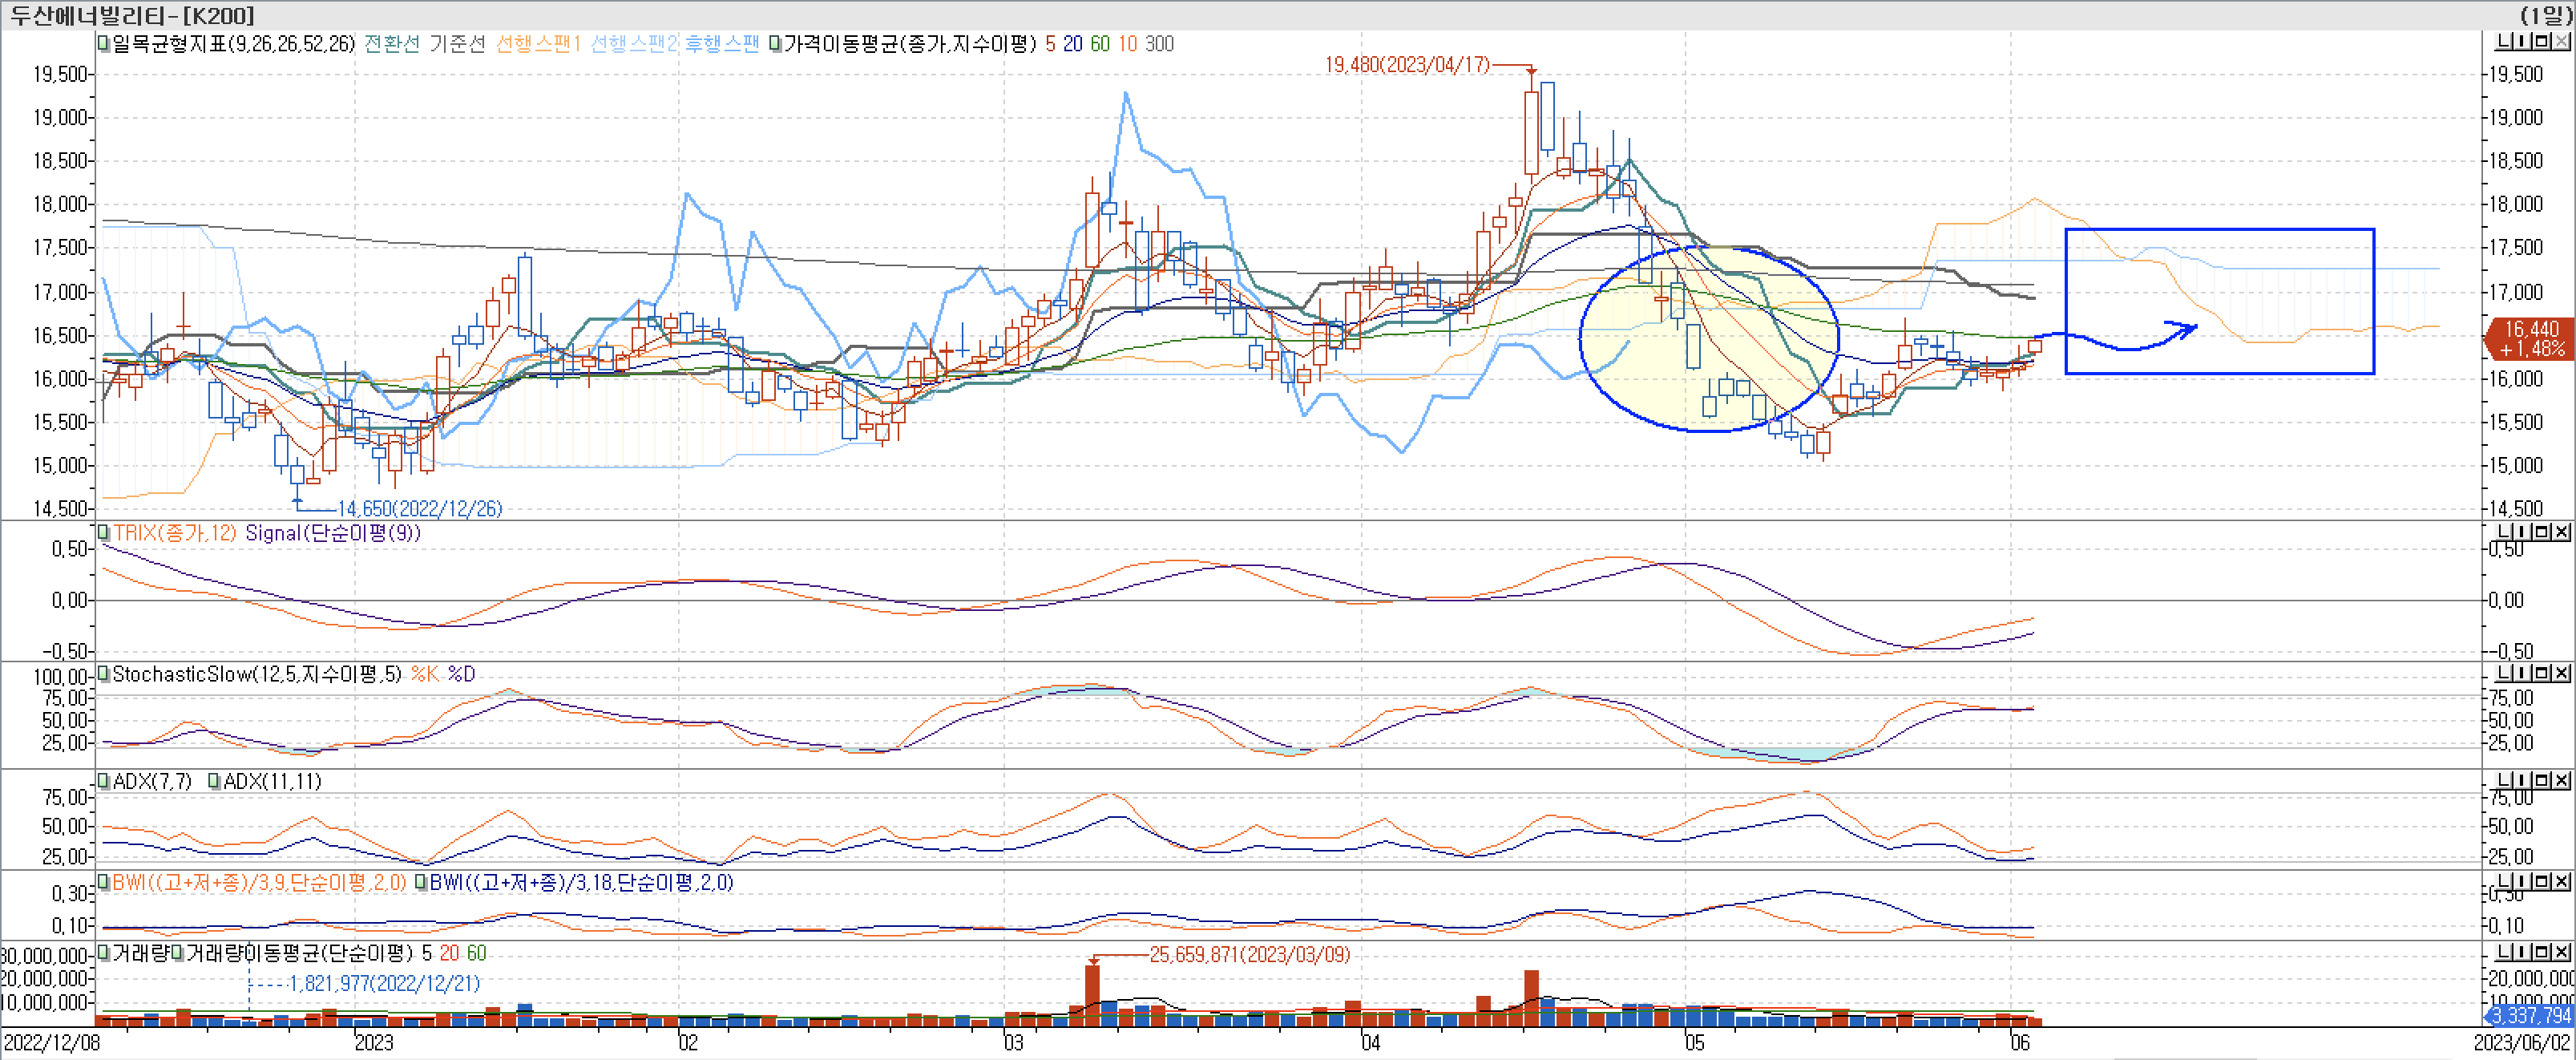This screenshot has width=2576, height=1060.
Task: Click the 선행스팬1 legend label
Action: click(538, 44)
